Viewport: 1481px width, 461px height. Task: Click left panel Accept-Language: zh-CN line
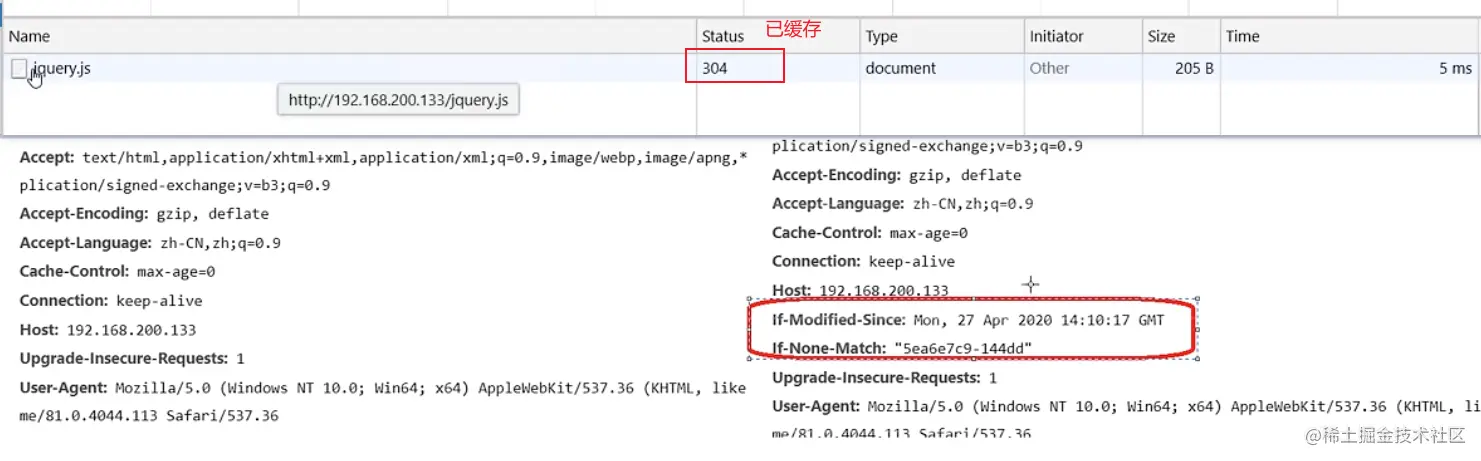click(150, 242)
